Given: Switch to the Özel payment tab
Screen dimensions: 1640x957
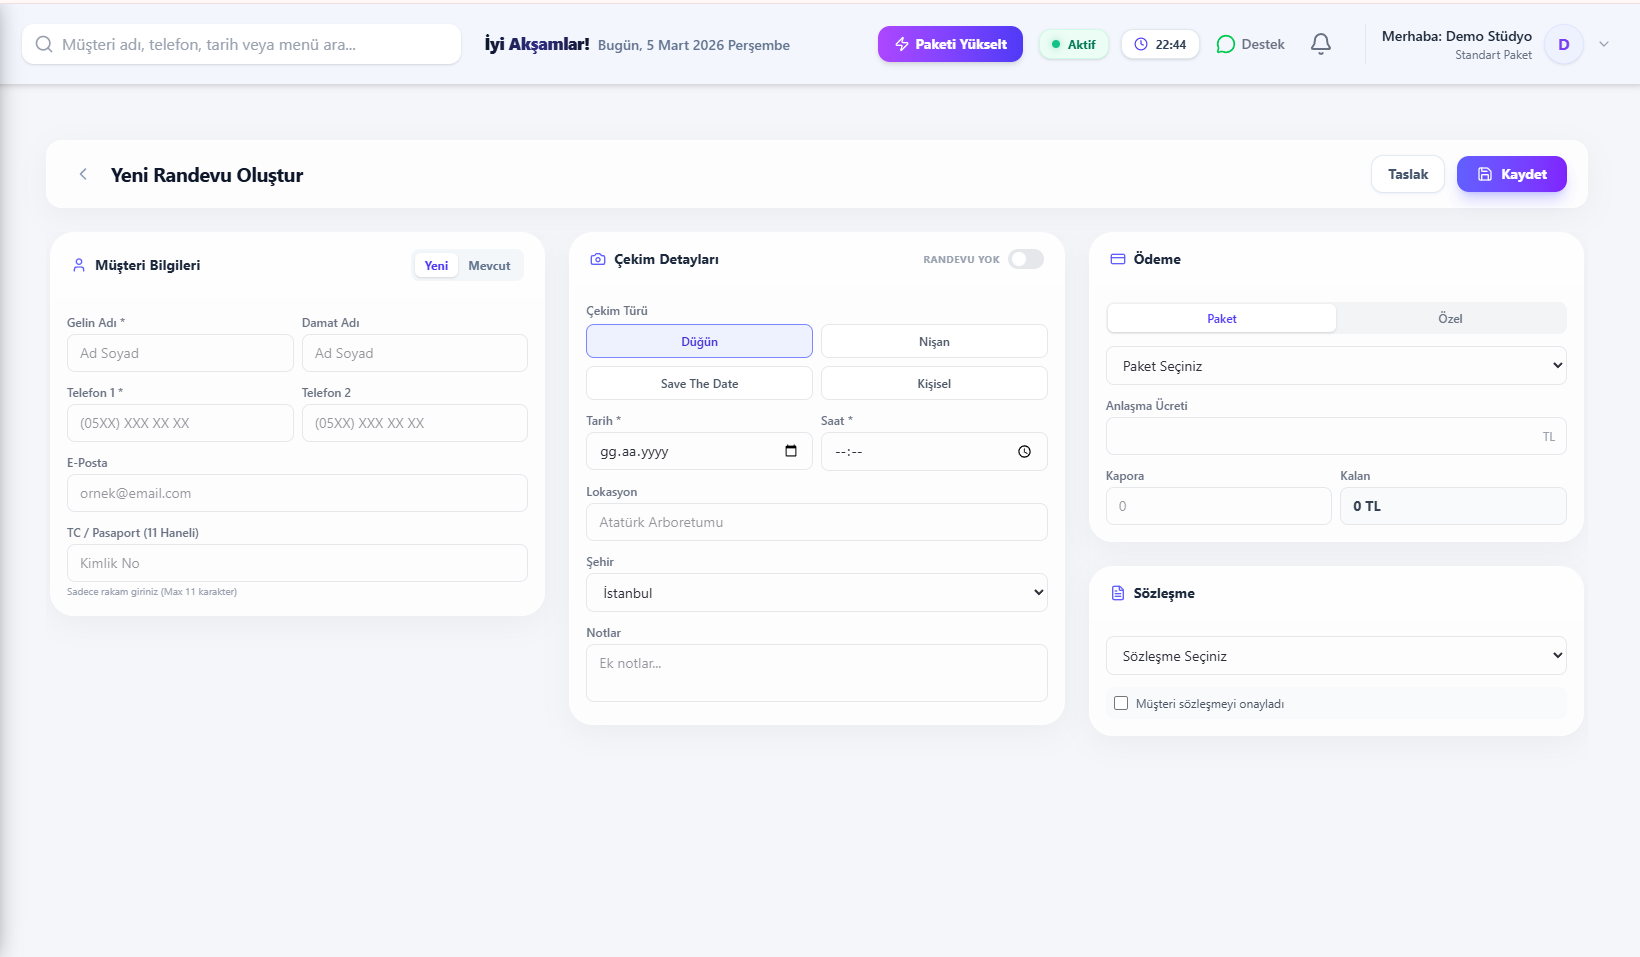Looking at the screenshot, I should (1450, 318).
